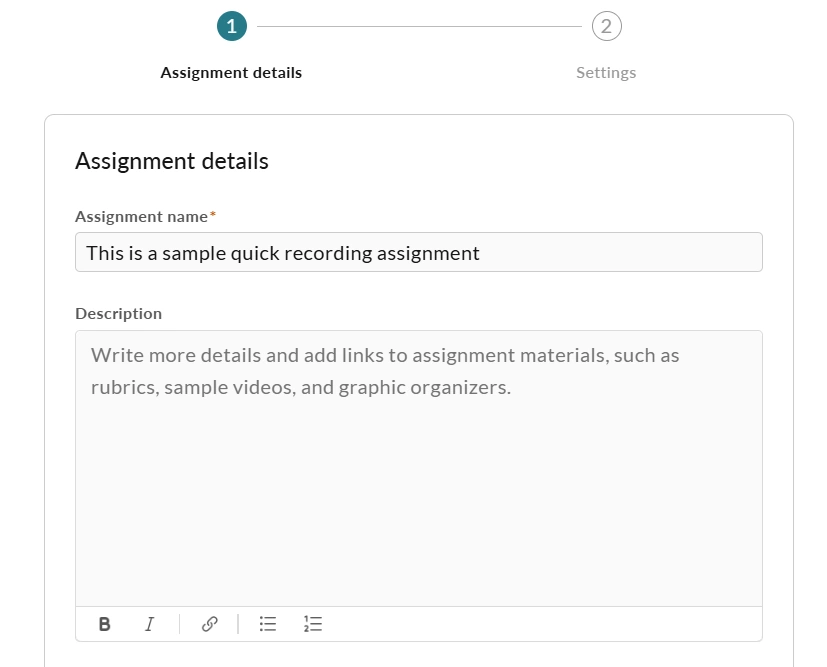Start a numbered list in the description
This screenshot has width=827, height=667.
(313, 624)
